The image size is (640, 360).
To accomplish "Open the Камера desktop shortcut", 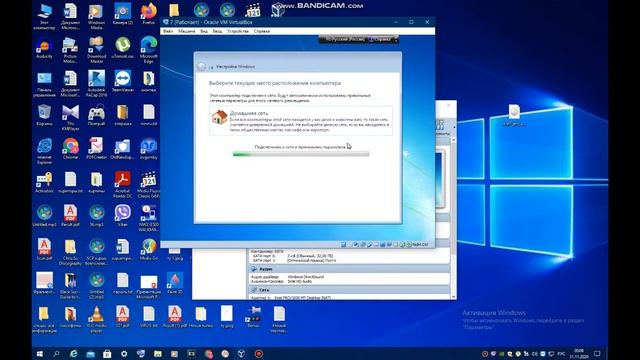I will pos(122,14).
